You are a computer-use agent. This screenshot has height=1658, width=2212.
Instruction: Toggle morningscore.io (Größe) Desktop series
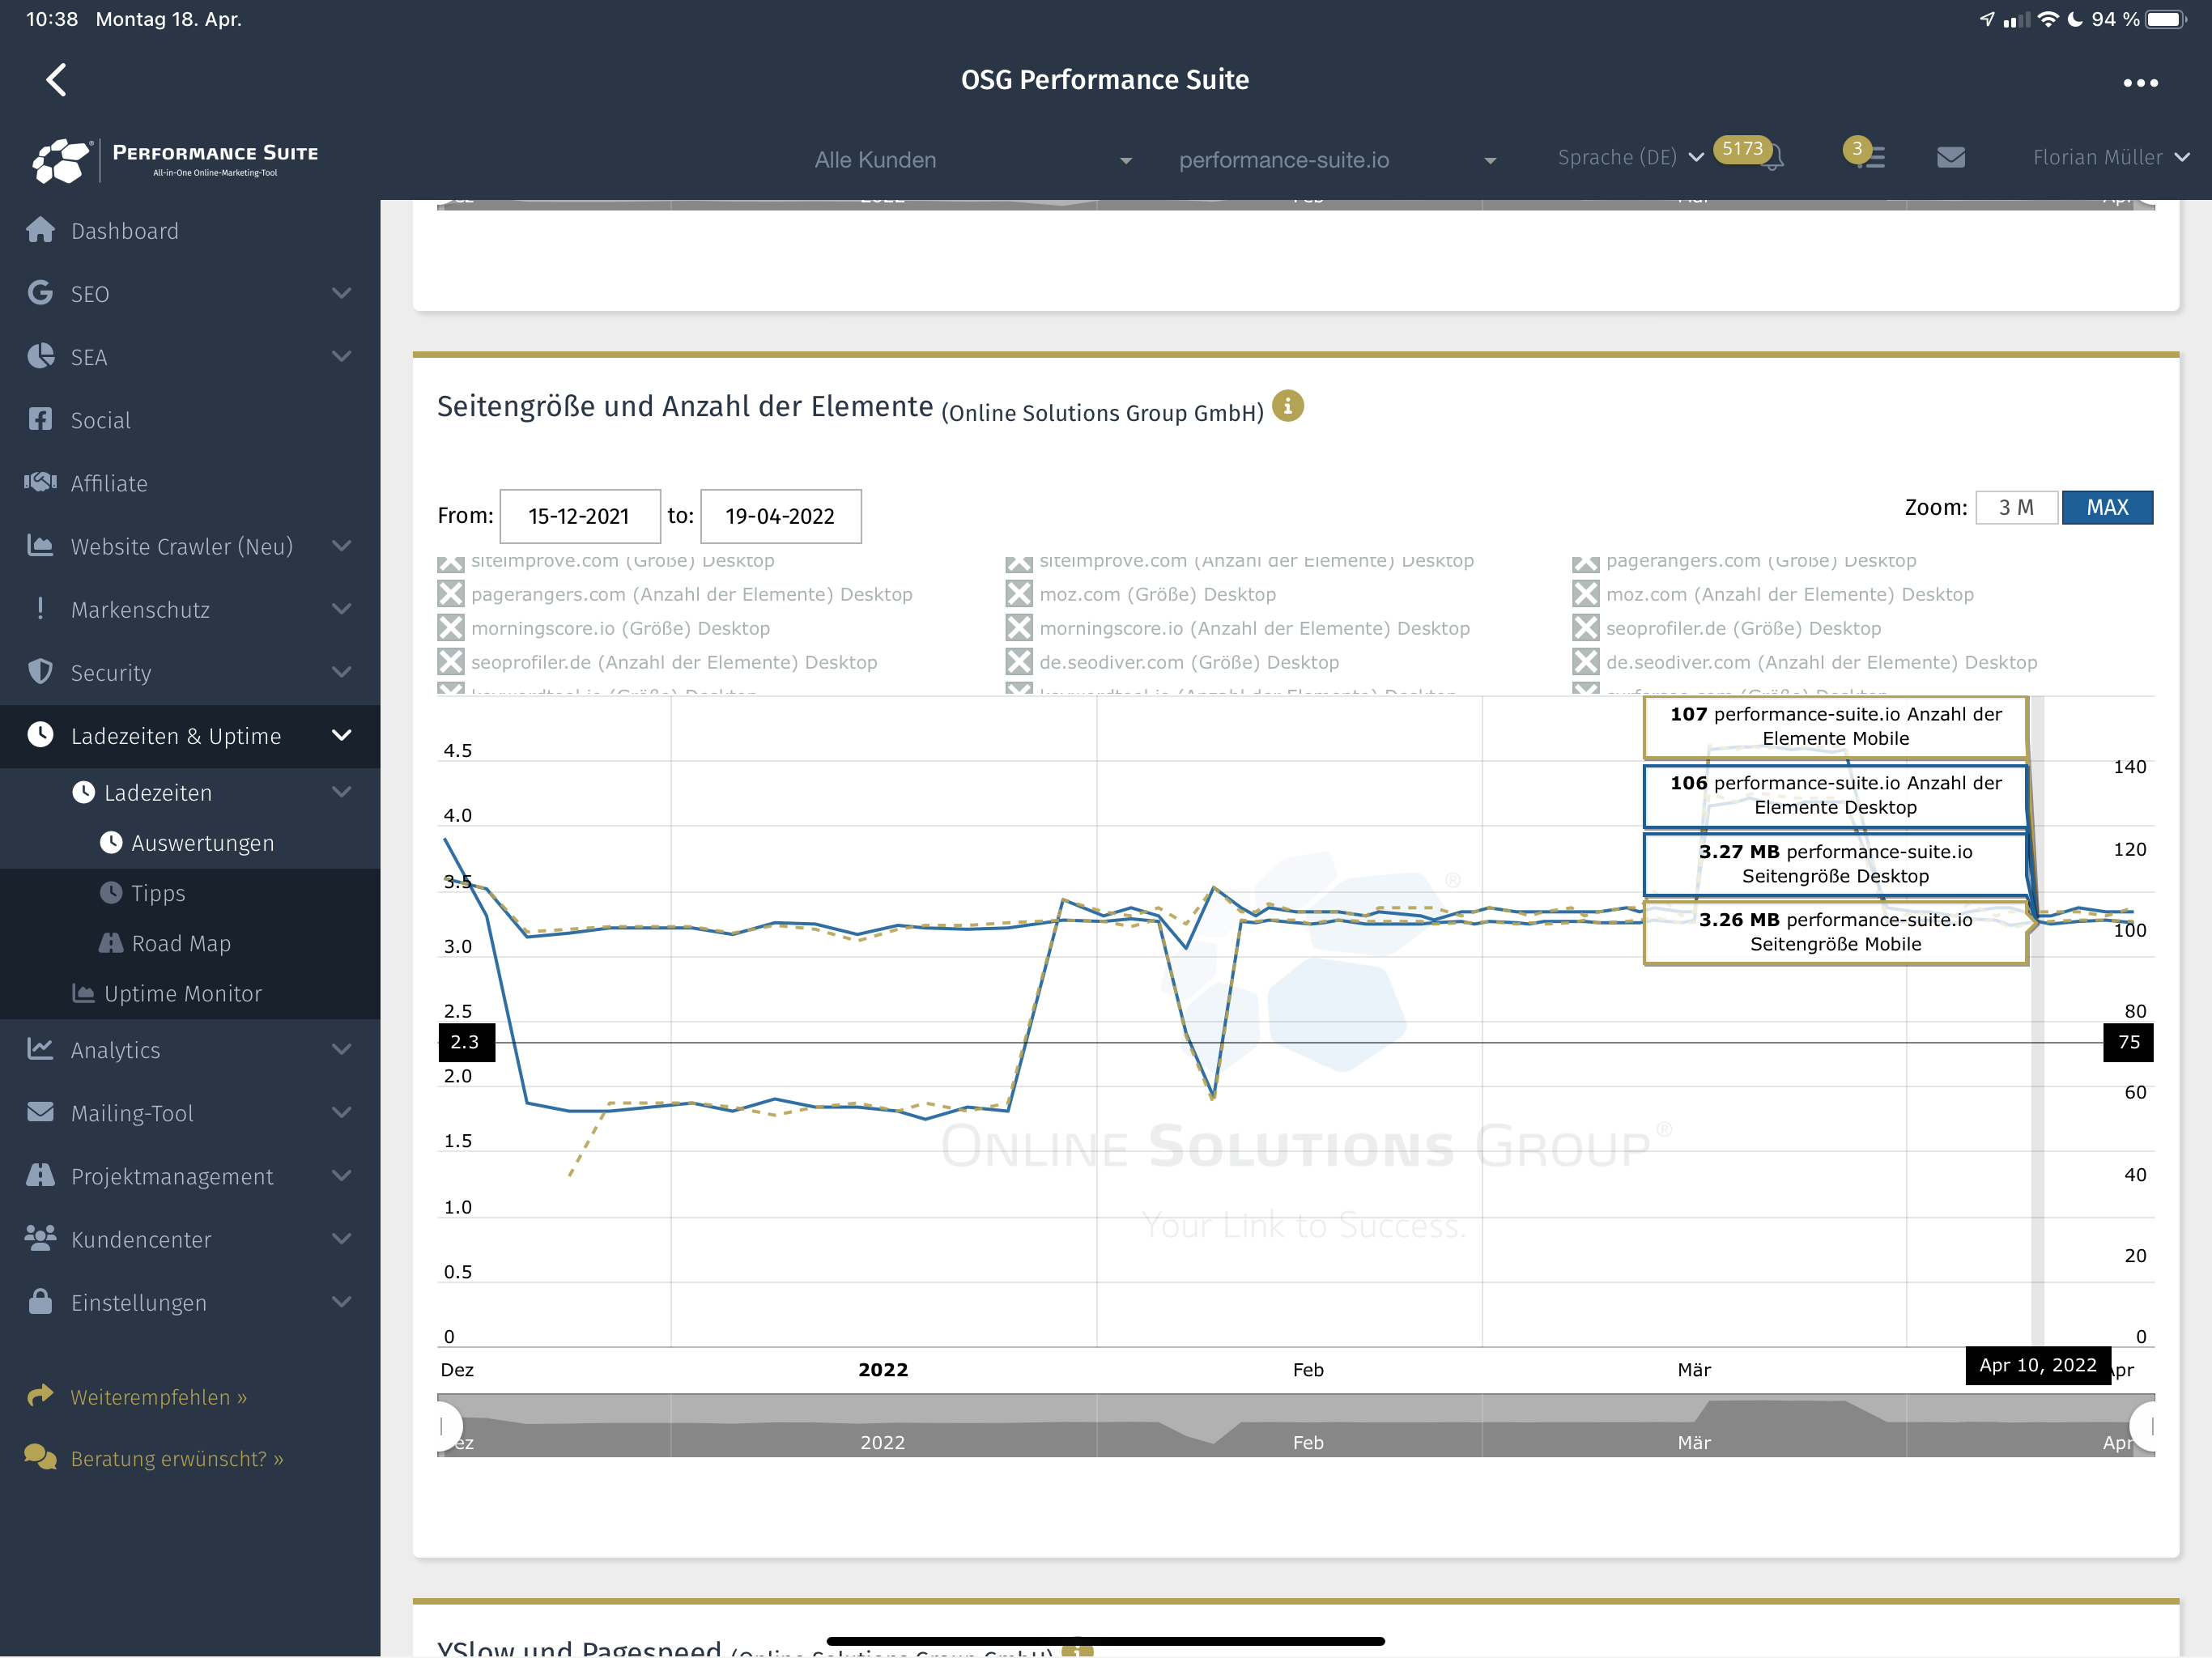[x=451, y=628]
